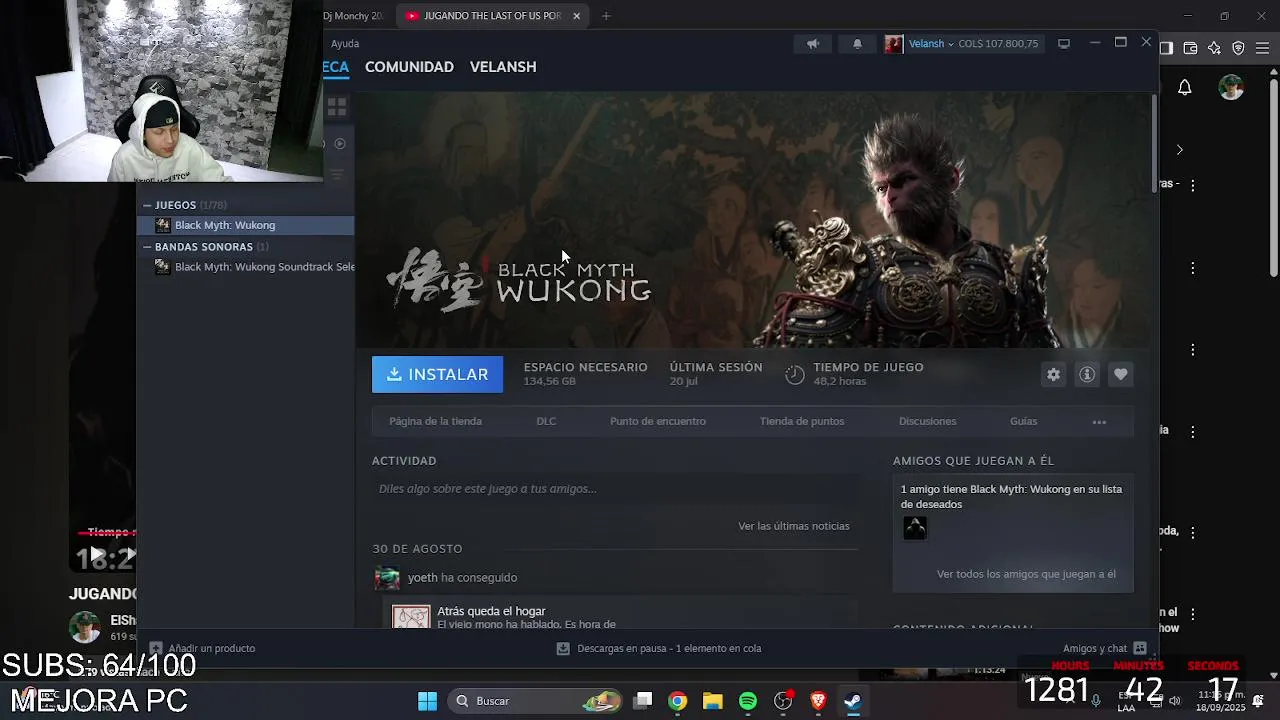Open YouTube notifications bell in browser

pos(1185,88)
